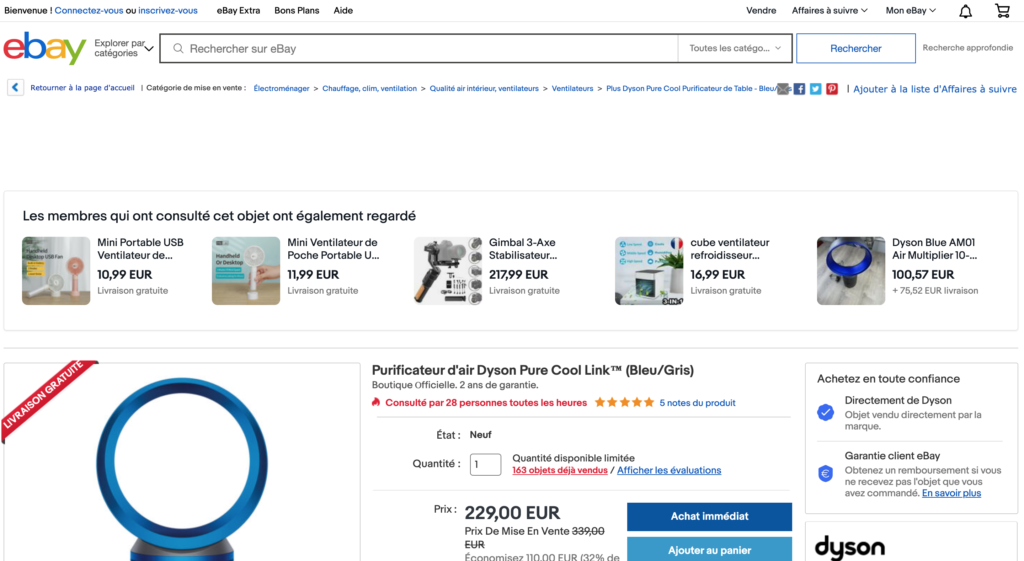Viewport: 1024px width, 561px height.
Task: Expand Explorer par catégories dropdown
Action: click(123, 48)
